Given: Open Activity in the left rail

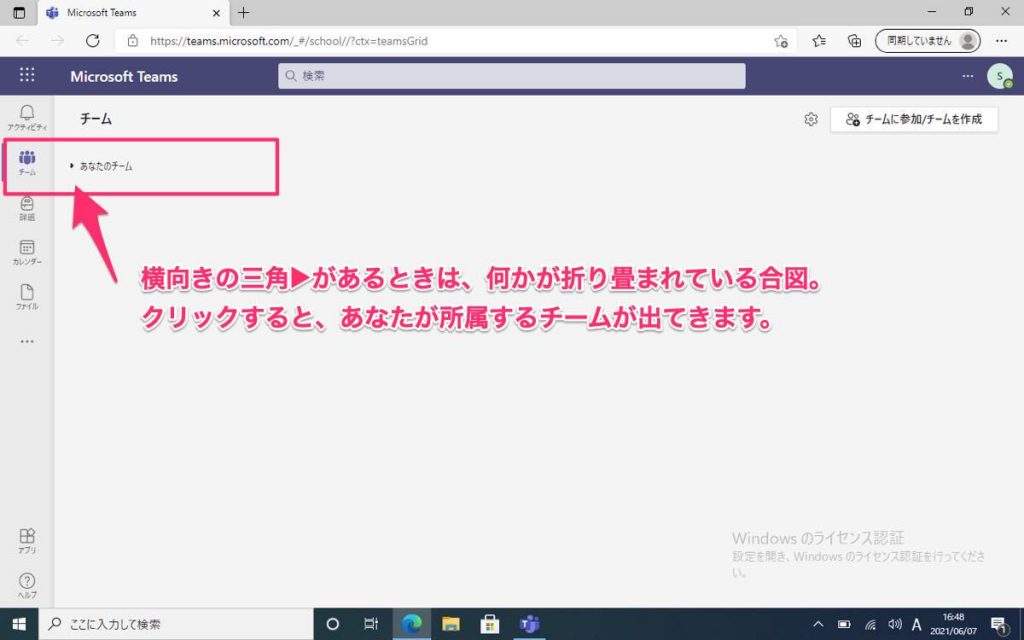Looking at the screenshot, I should [27, 118].
